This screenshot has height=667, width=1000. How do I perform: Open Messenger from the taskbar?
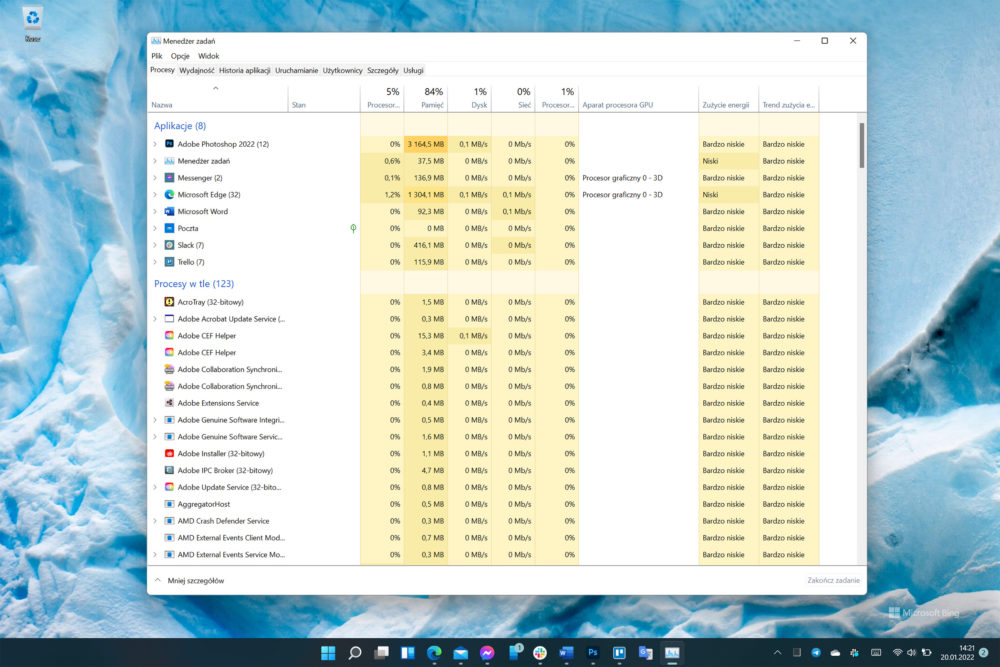point(487,652)
